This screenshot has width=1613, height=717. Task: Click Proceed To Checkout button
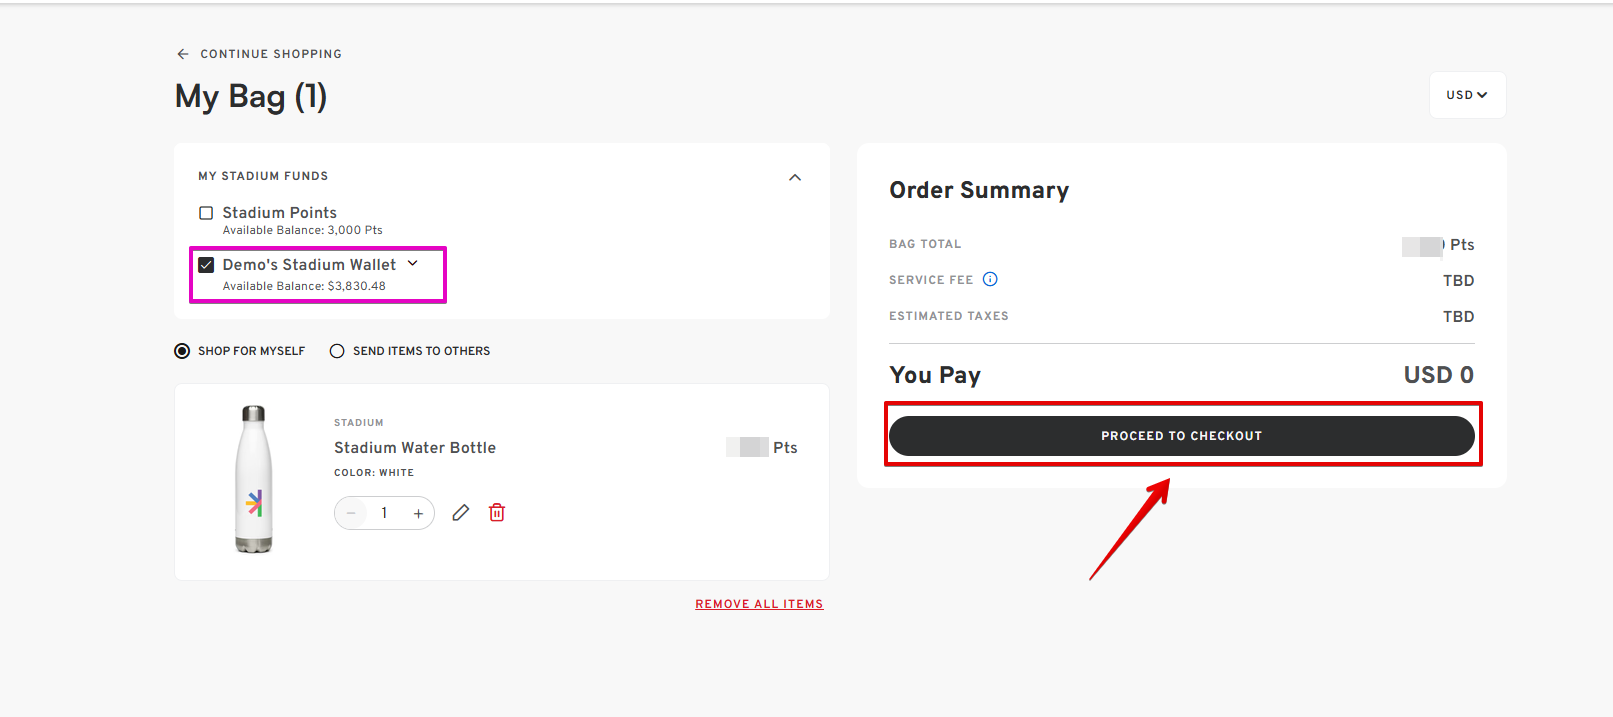pos(1181,436)
